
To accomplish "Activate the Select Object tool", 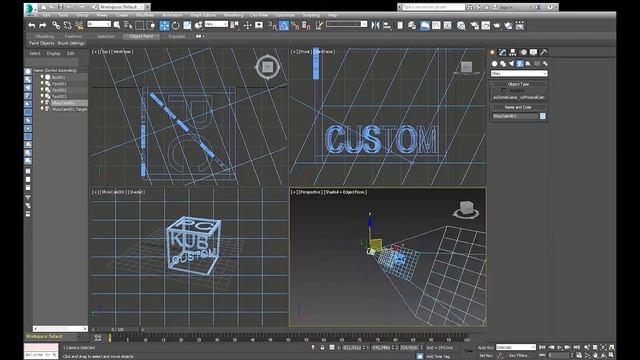I will click(117, 26).
